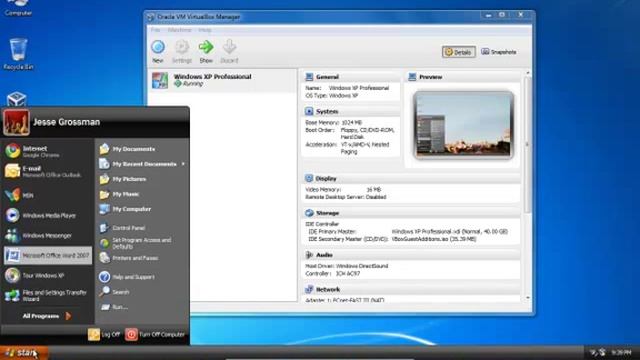The width and height of the screenshot is (640, 360).
Task: Click the Running status text
Action: pos(193,84)
